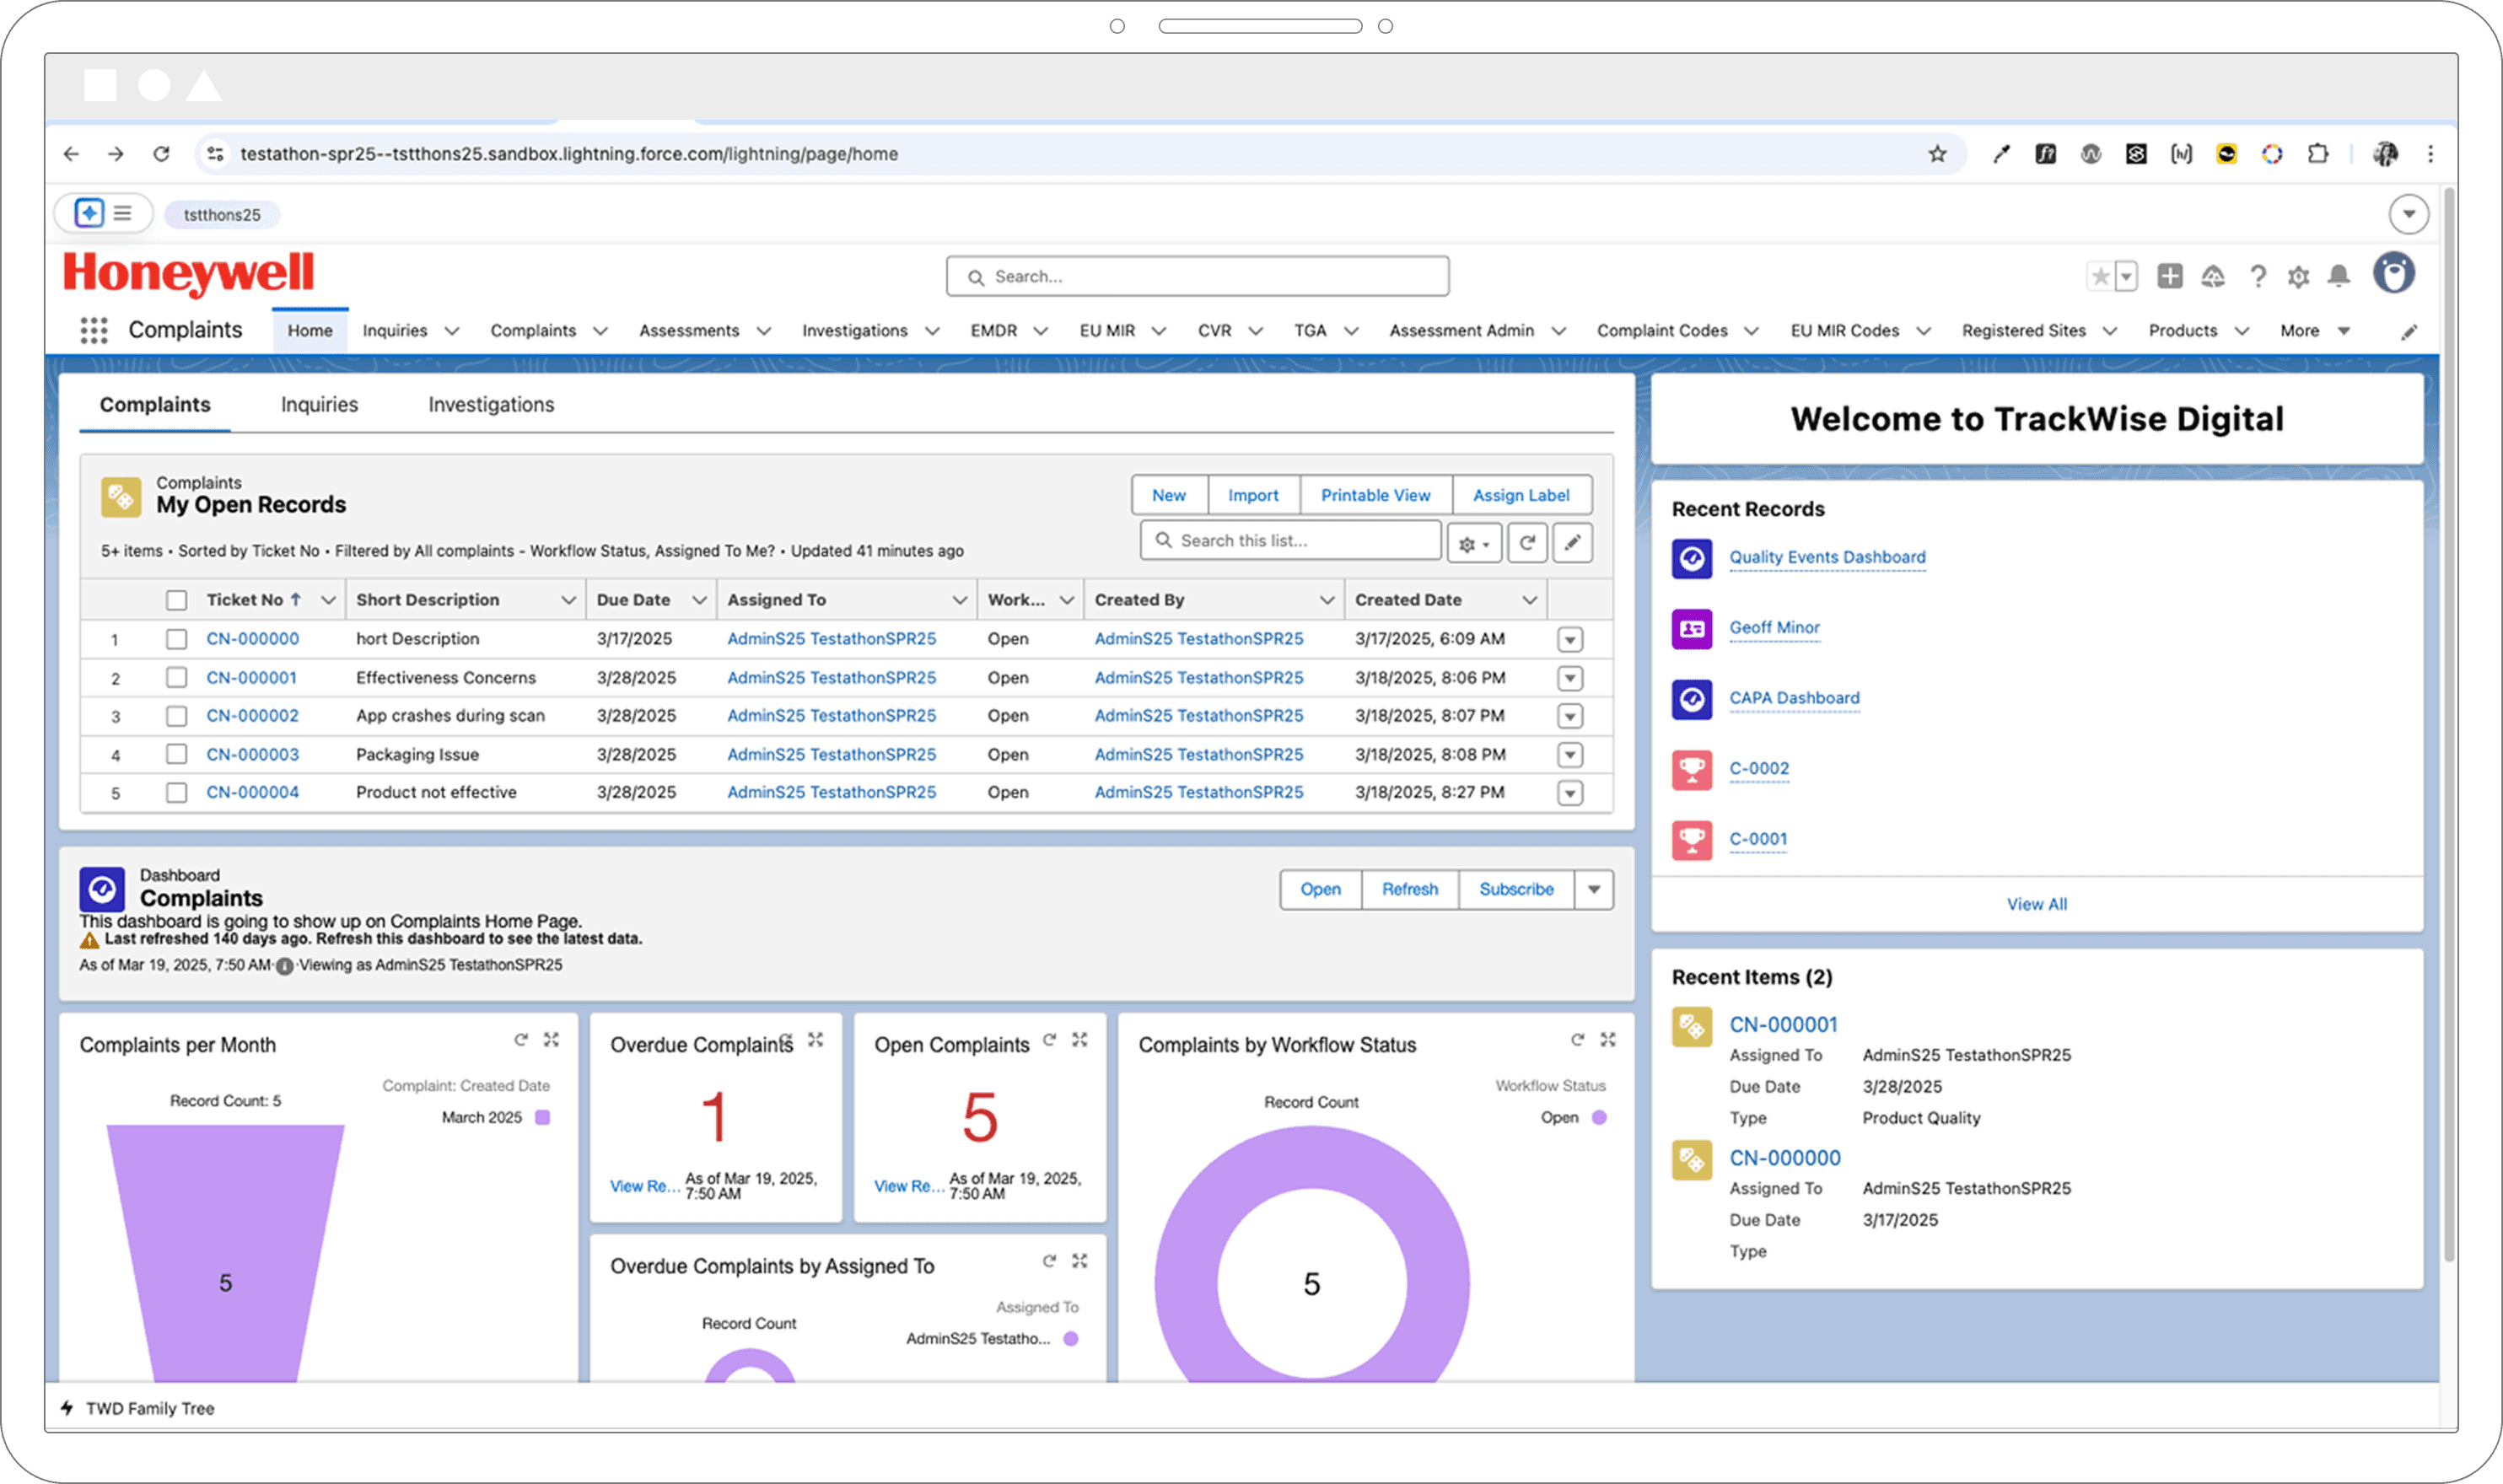This screenshot has width=2503, height=1484.
Task: Switch to the Investigations tab
Action: [491, 405]
